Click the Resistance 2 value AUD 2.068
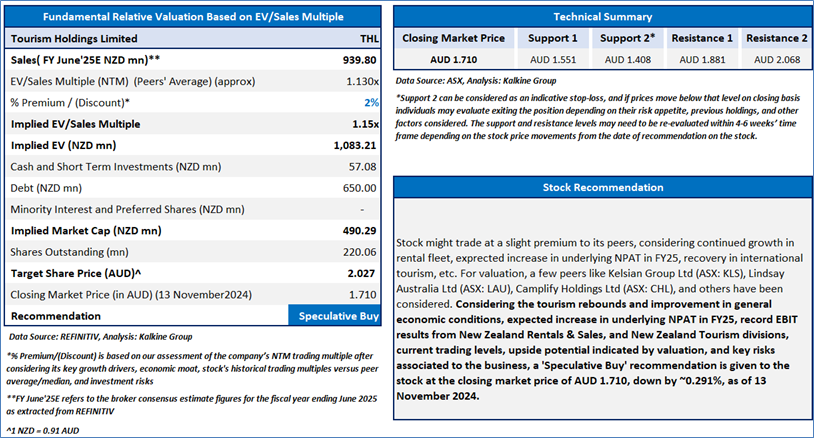 [777, 60]
